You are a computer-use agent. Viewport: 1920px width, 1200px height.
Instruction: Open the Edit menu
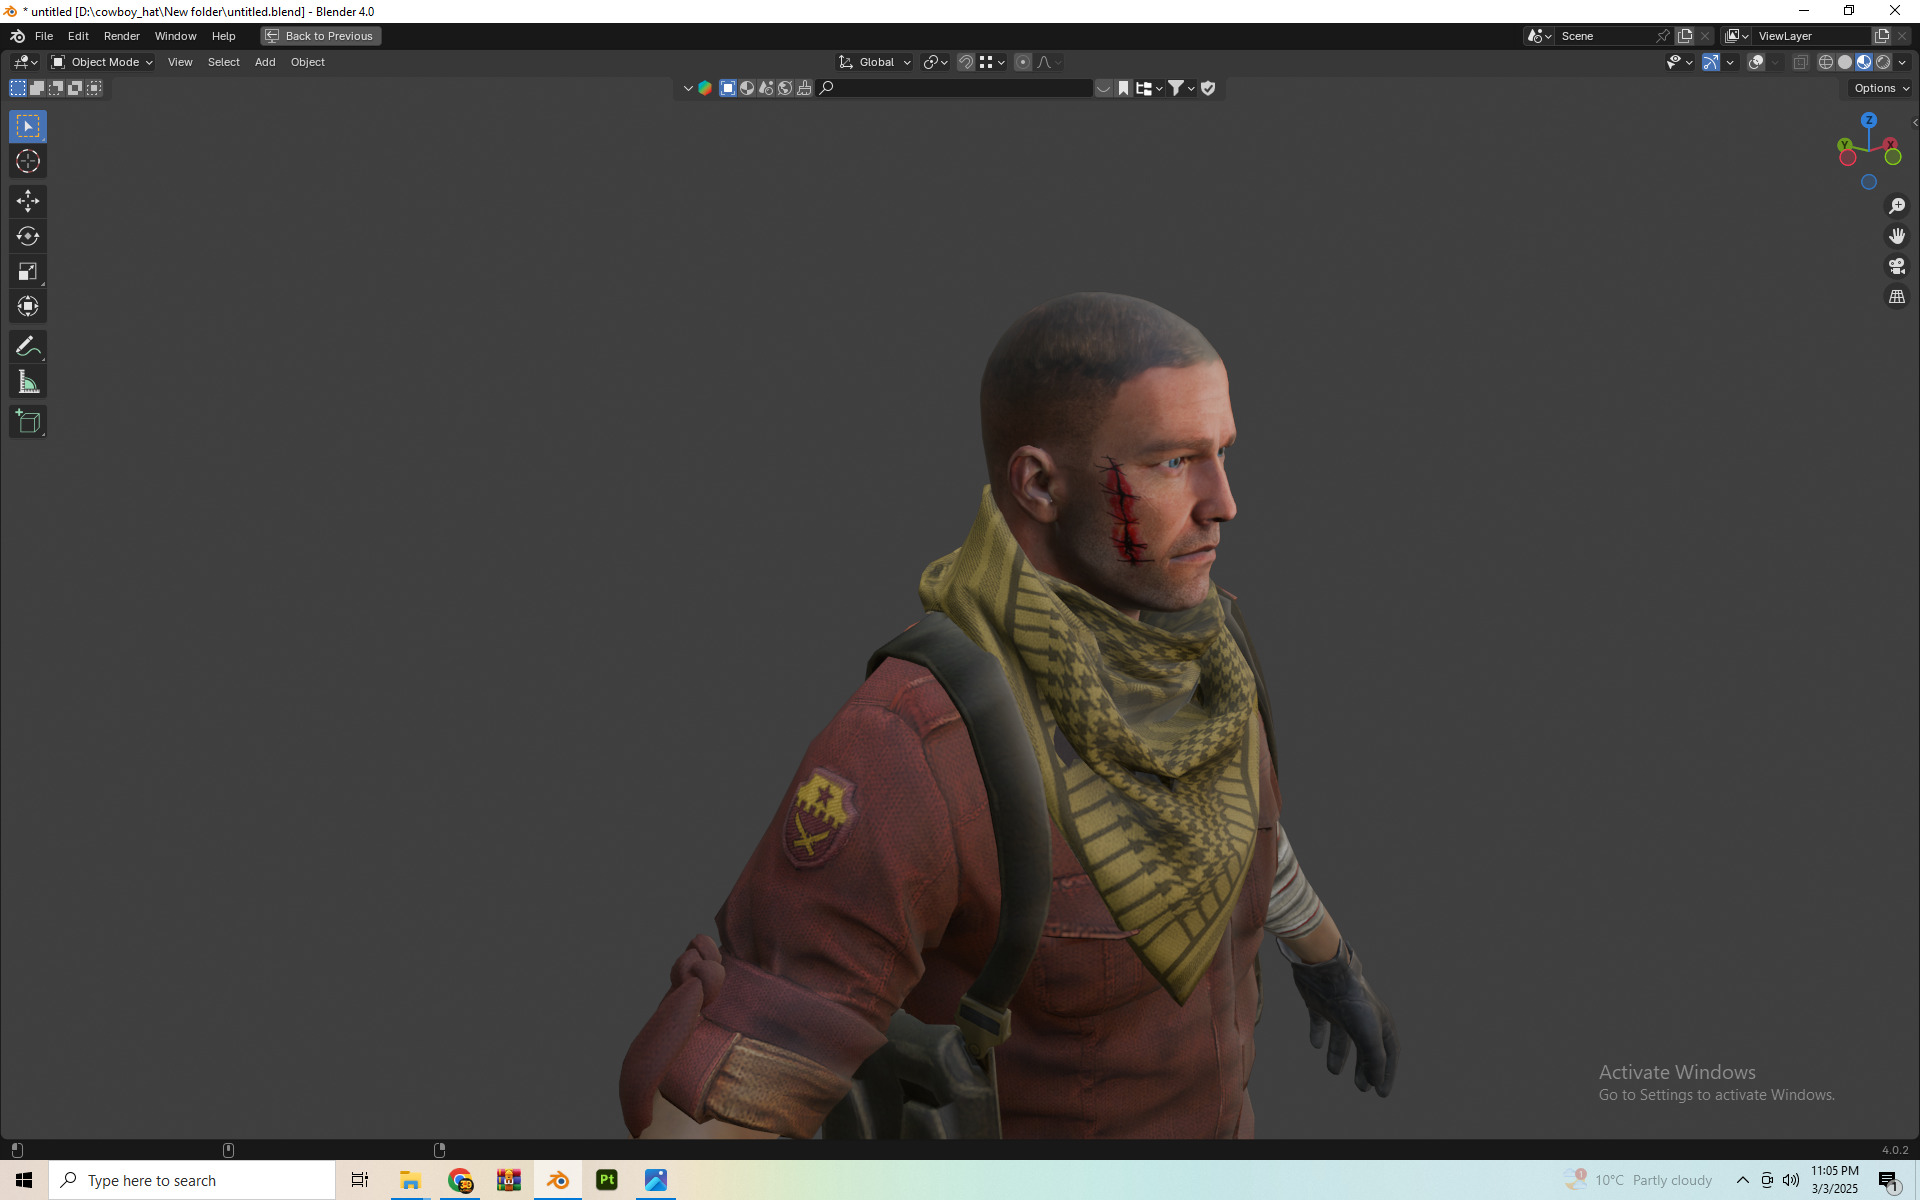click(78, 36)
